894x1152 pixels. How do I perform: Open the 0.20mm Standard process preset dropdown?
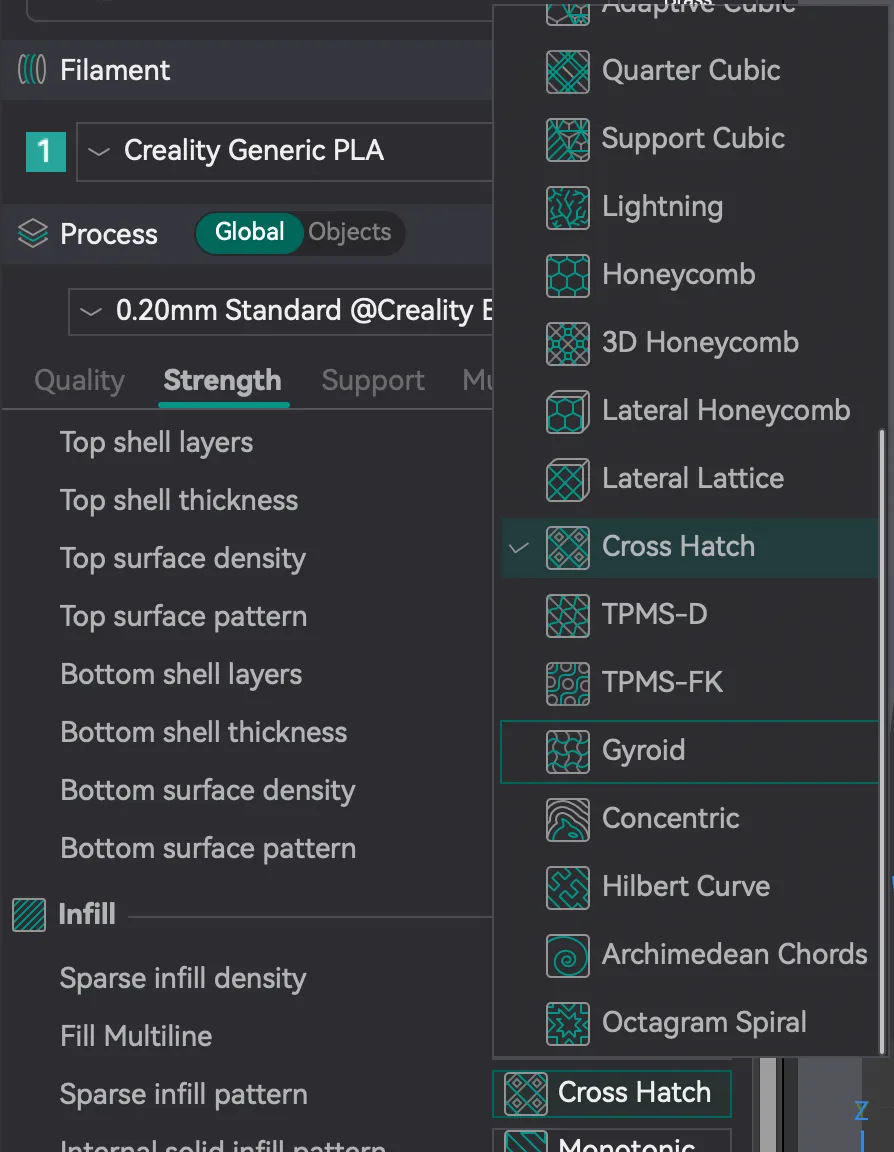[x=281, y=312]
